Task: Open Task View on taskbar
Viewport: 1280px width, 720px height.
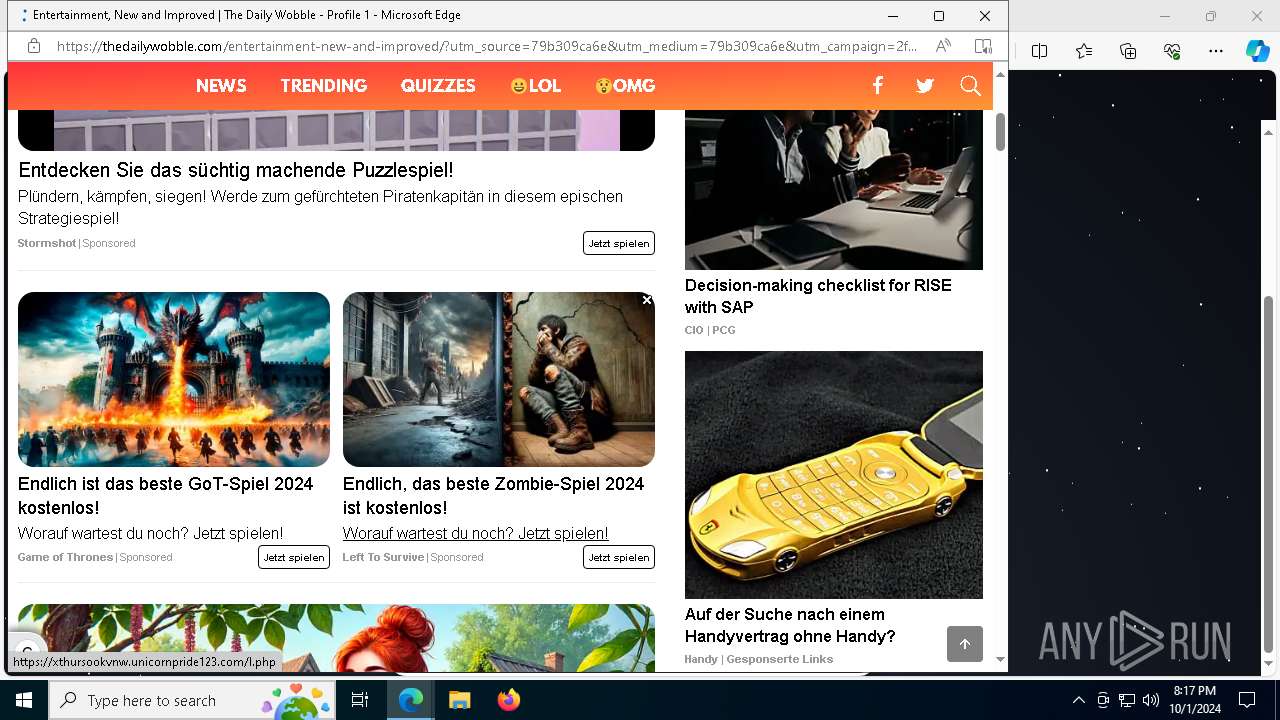Action: pos(360,700)
